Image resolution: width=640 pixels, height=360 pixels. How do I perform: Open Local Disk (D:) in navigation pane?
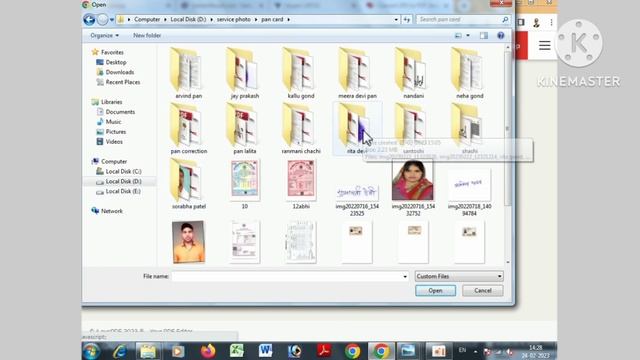coord(123,181)
